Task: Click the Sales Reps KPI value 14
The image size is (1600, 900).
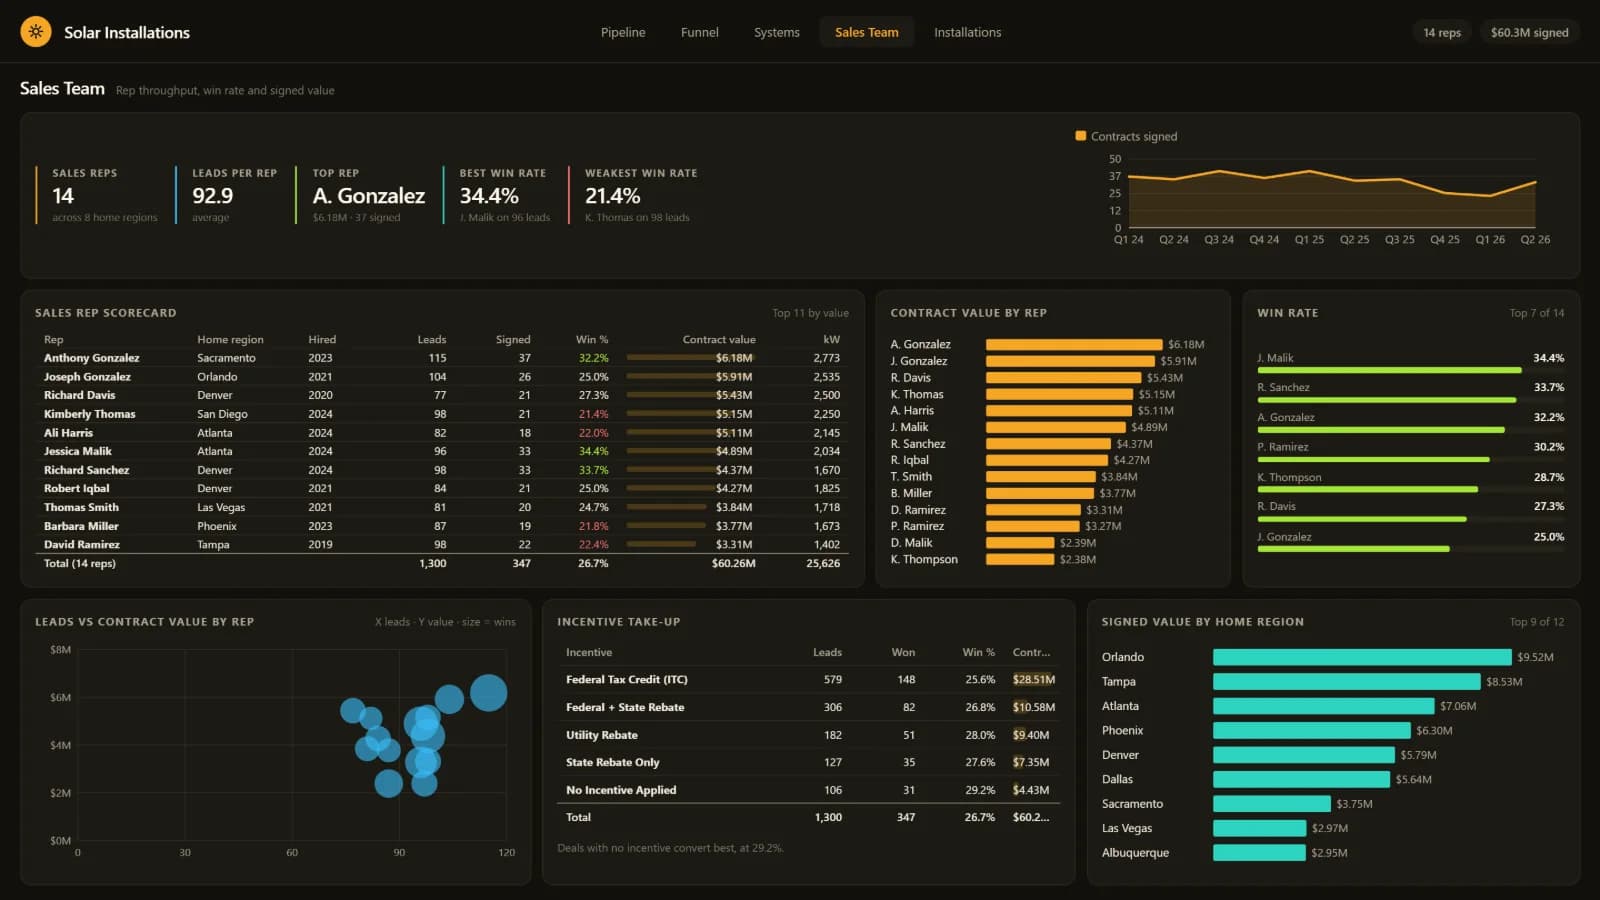Action: [63, 196]
